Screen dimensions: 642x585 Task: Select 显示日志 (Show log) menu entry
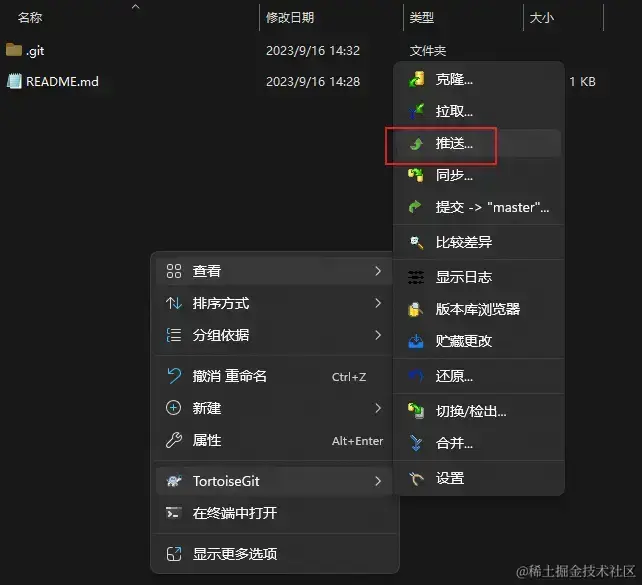[x=479, y=277]
